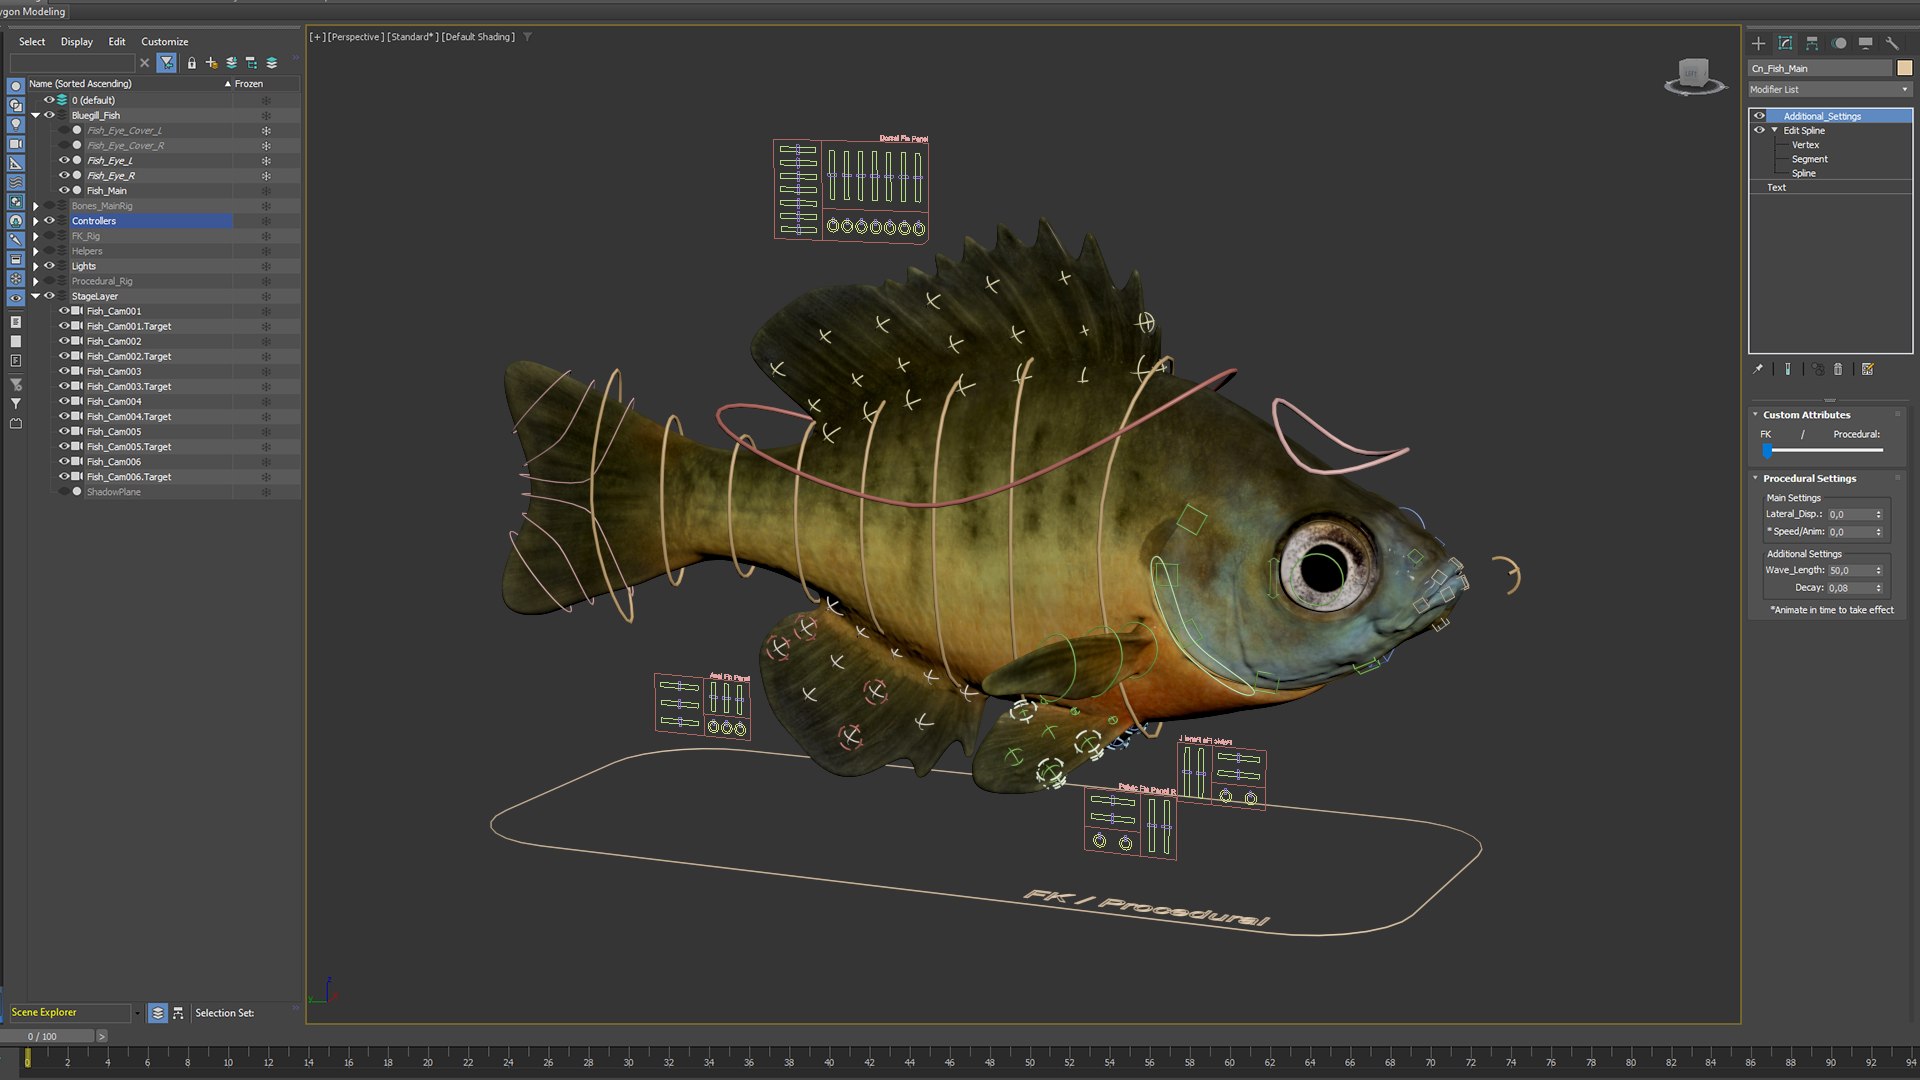Open the Edit menu in Scene Explorer
Image resolution: width=1920 pixels, height=1080 pixels.
pyautogui.click(x=117, y=42)
